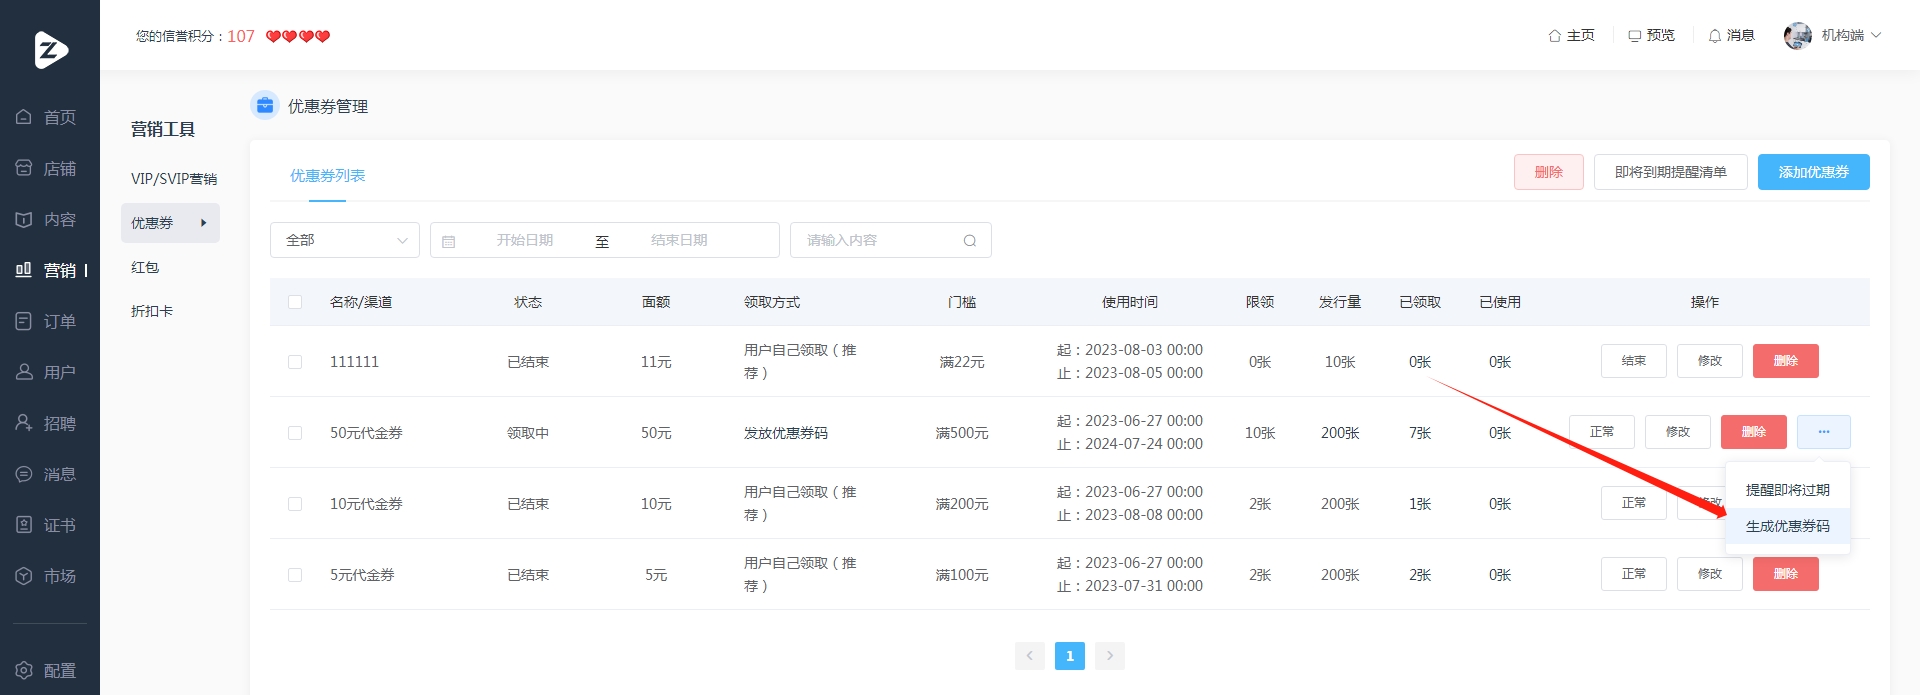
Task: Open 即将到期提醒清单 button
Action: coord(1671,172)
